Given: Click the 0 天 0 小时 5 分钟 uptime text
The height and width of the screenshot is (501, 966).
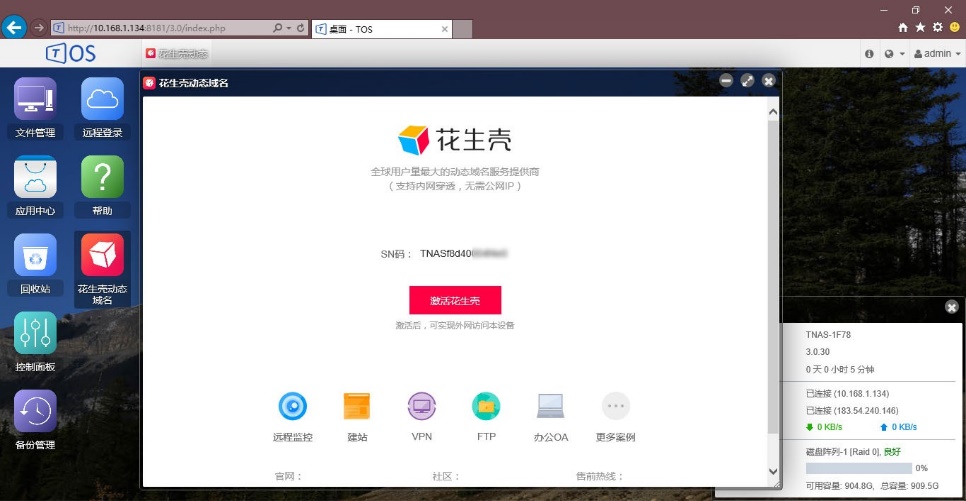Looking at the screenshot, I should click(840, 369).
